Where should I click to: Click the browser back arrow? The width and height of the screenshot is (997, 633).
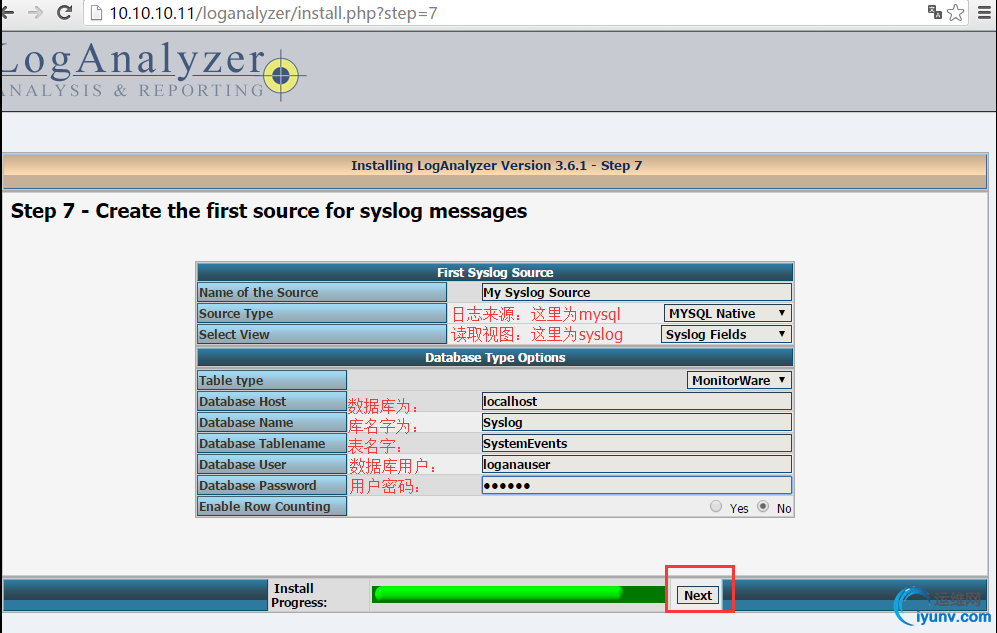point(7,12)
